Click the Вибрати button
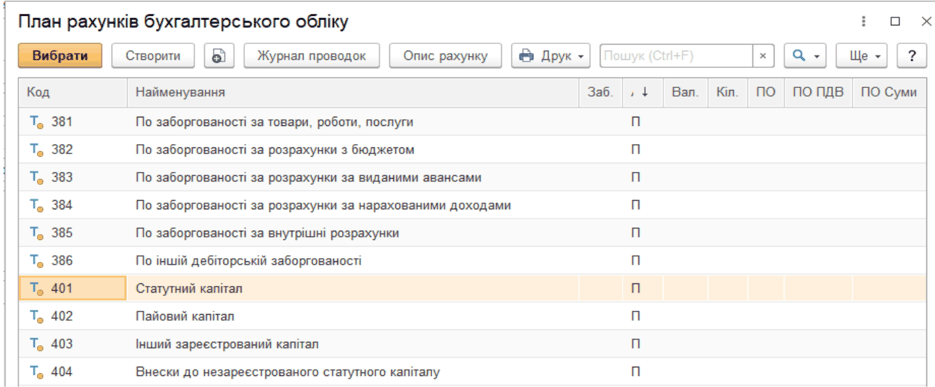Image resolution: width=935 pixels, height=387 pixels. click(x=60, y=56)
